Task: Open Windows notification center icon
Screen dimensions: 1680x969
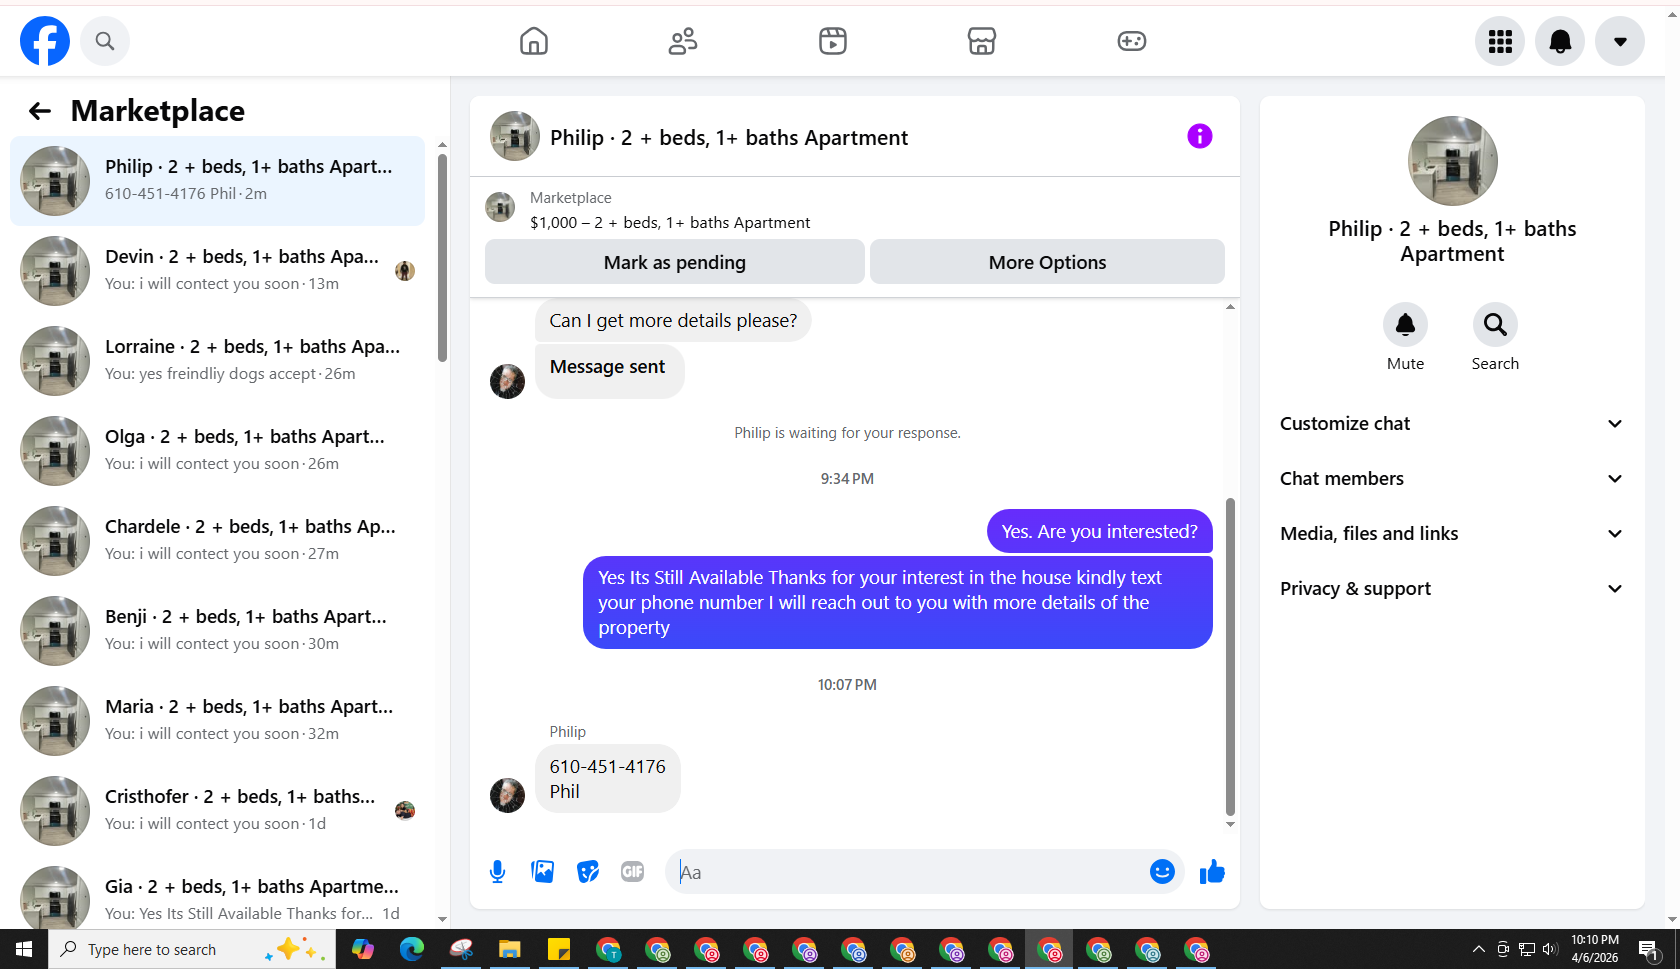Action: [1648, 949]
